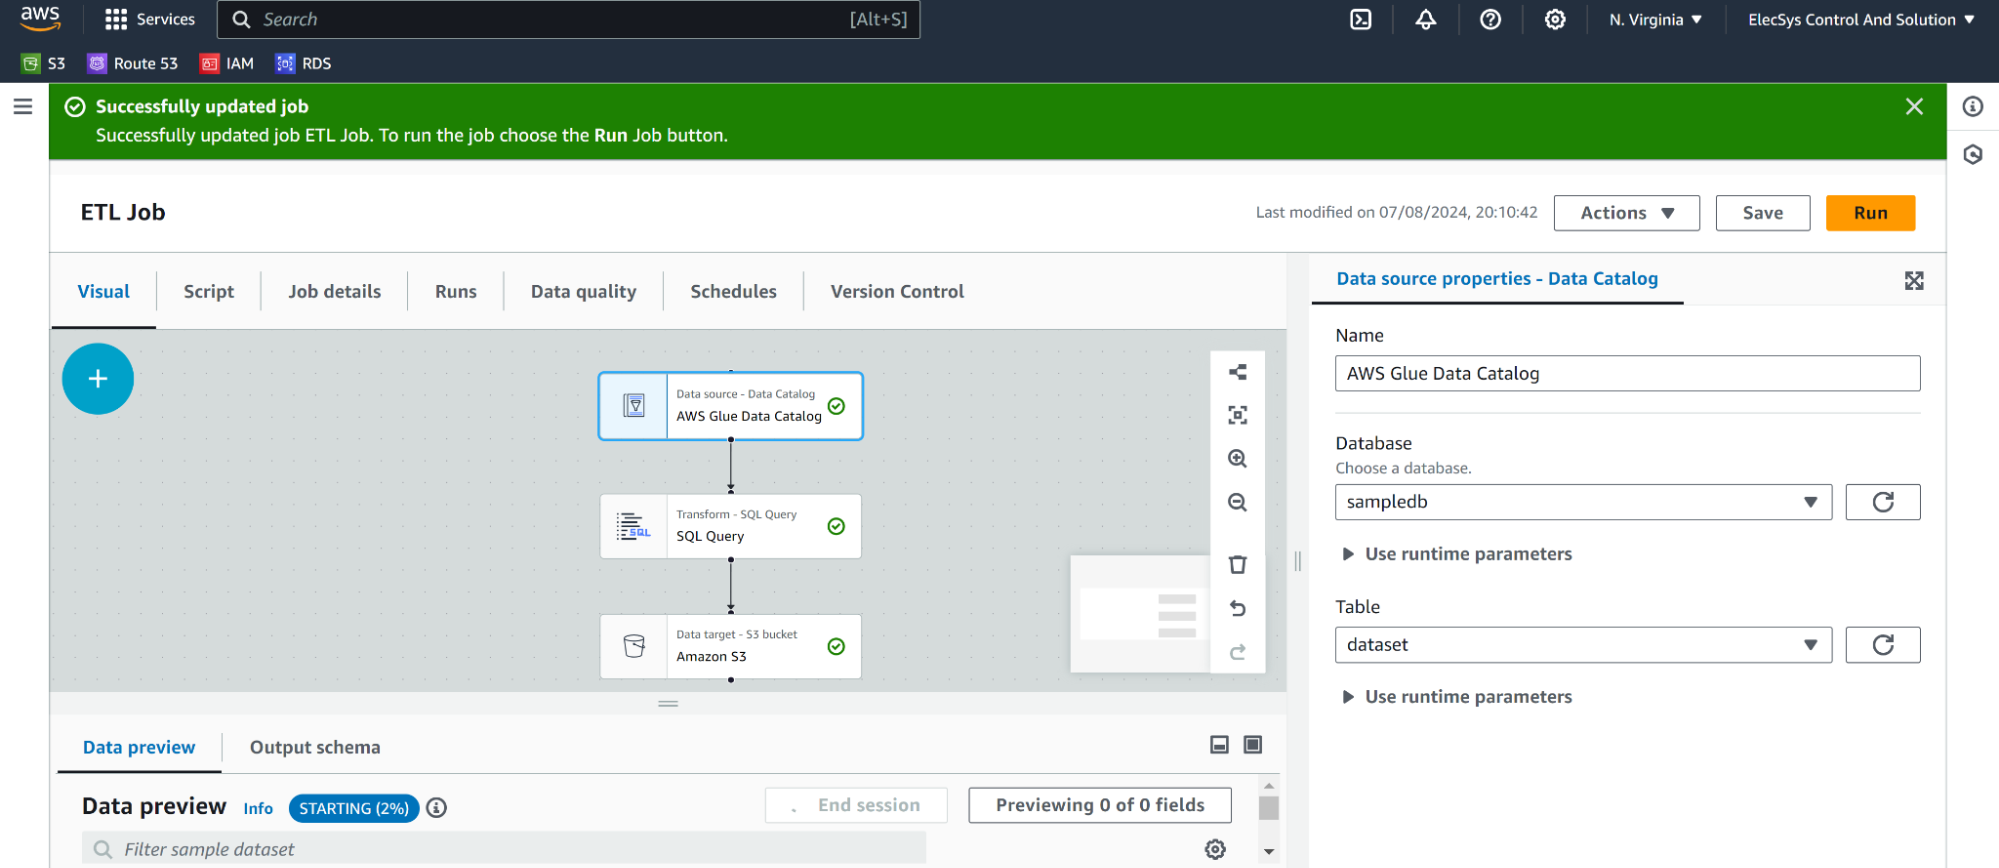Open data preview settings gear
Image resolution: width=1999 pixels, height=868 pixels.
coord(1215,849)
